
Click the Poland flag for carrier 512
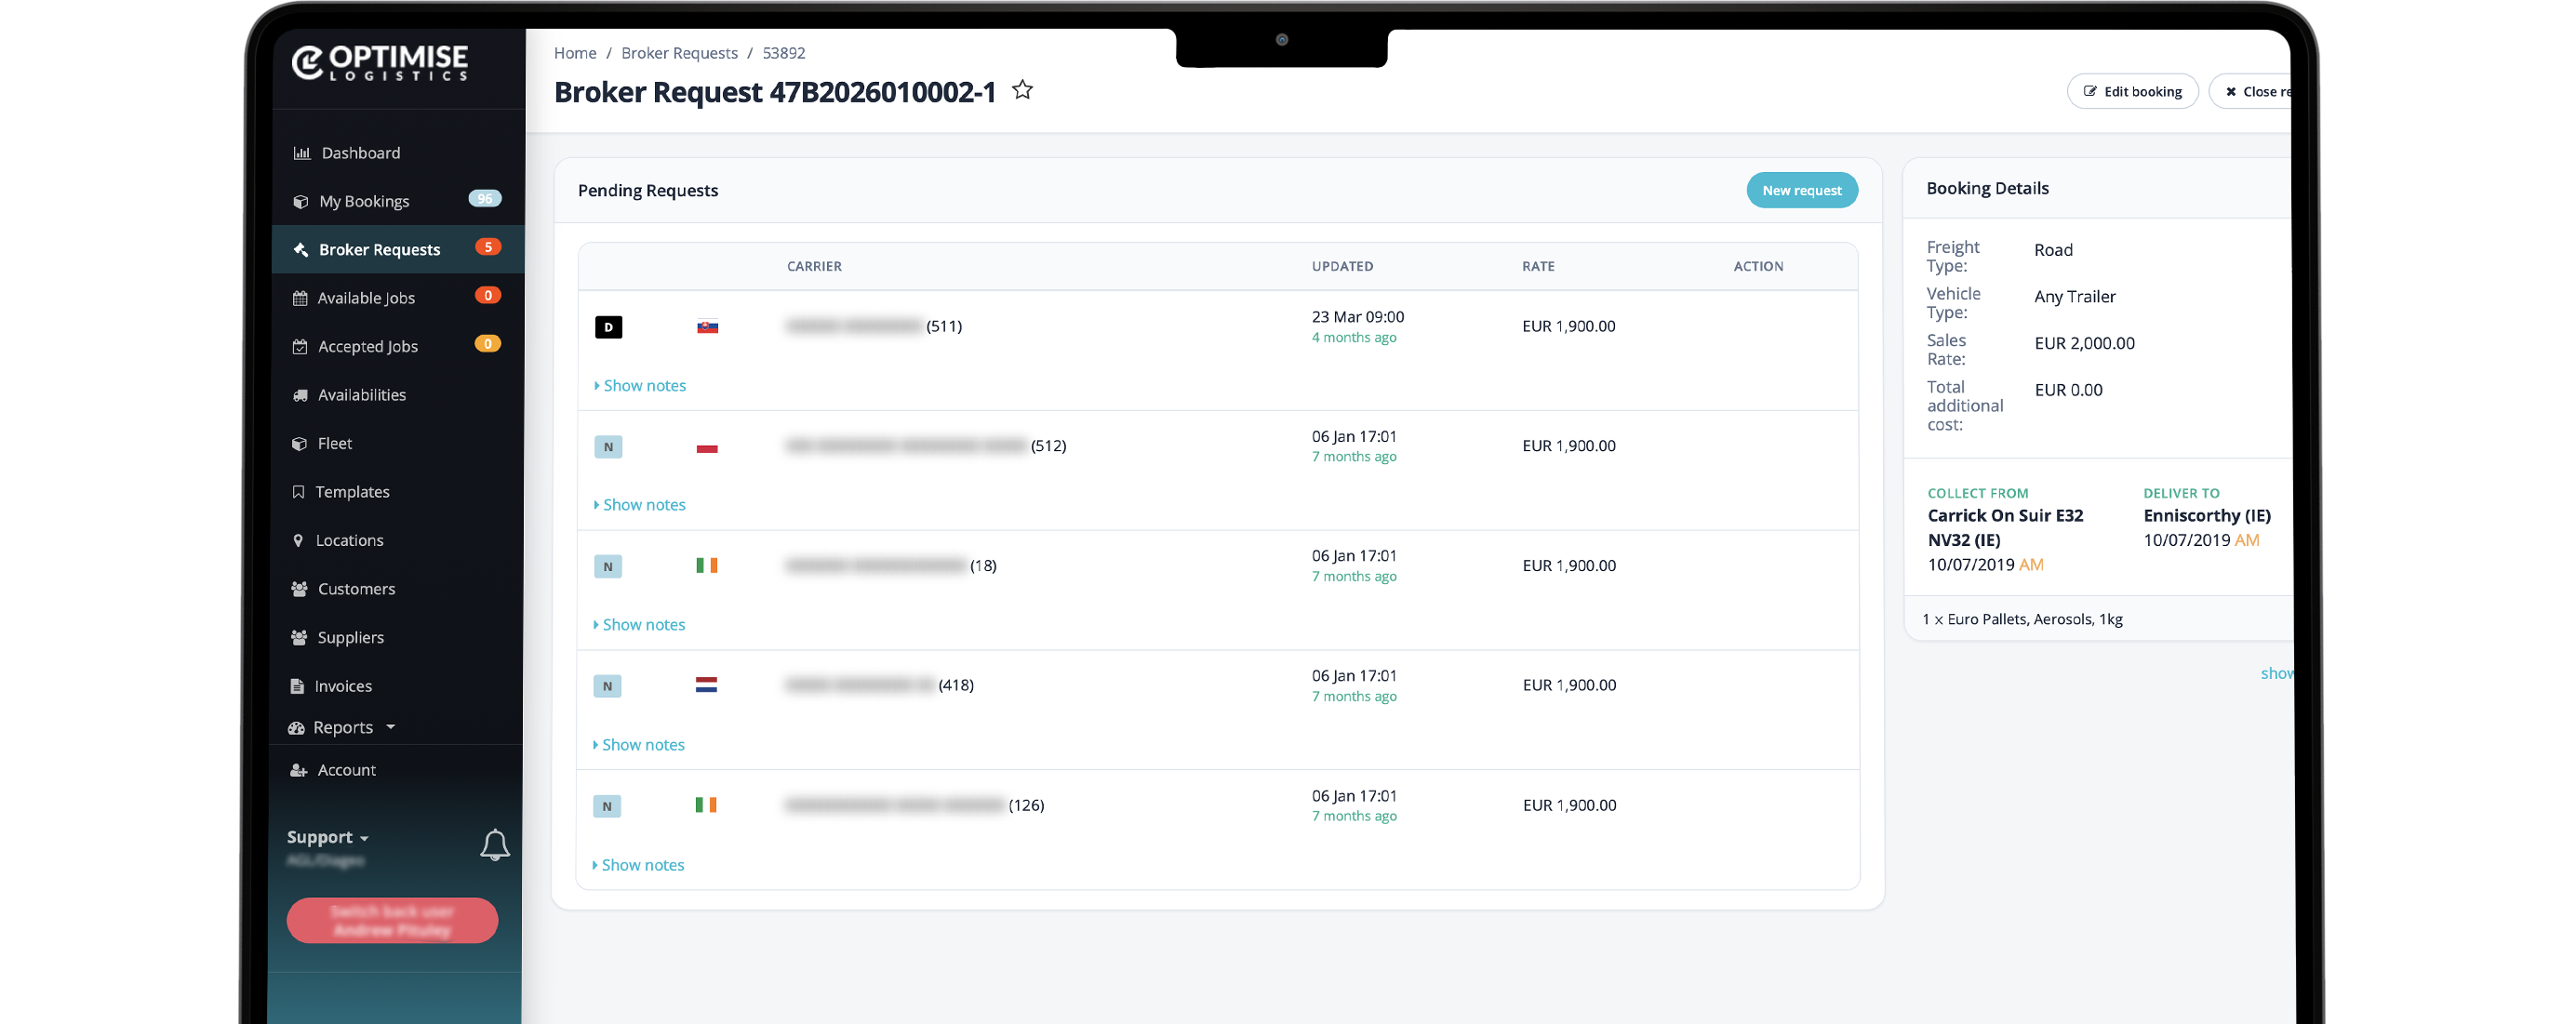707,446
